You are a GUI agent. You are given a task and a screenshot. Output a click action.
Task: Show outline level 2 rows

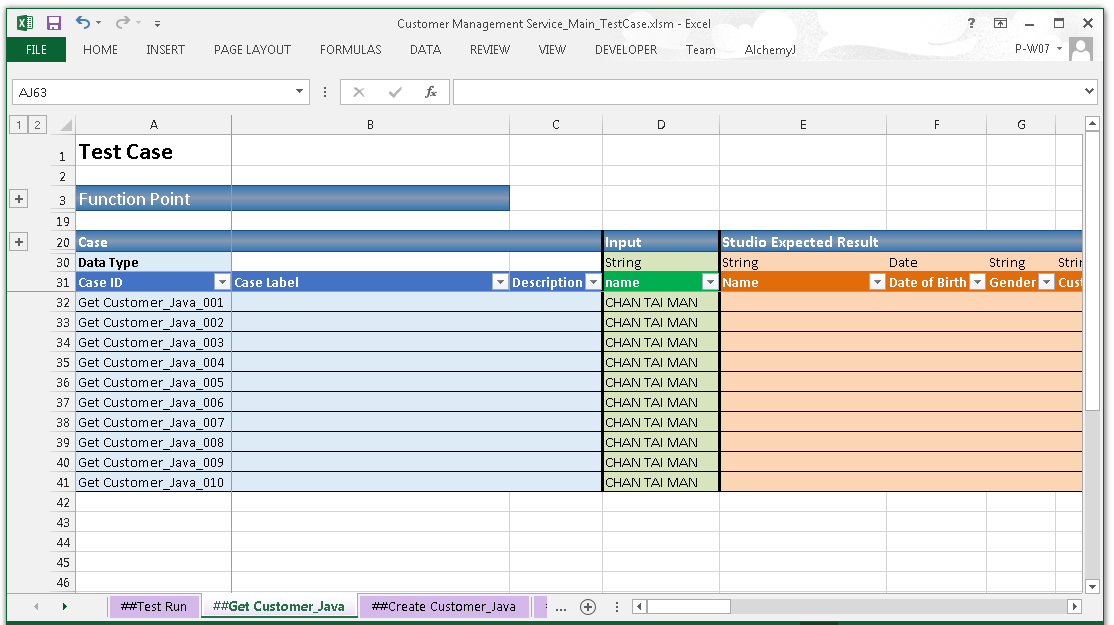(37, 125)
